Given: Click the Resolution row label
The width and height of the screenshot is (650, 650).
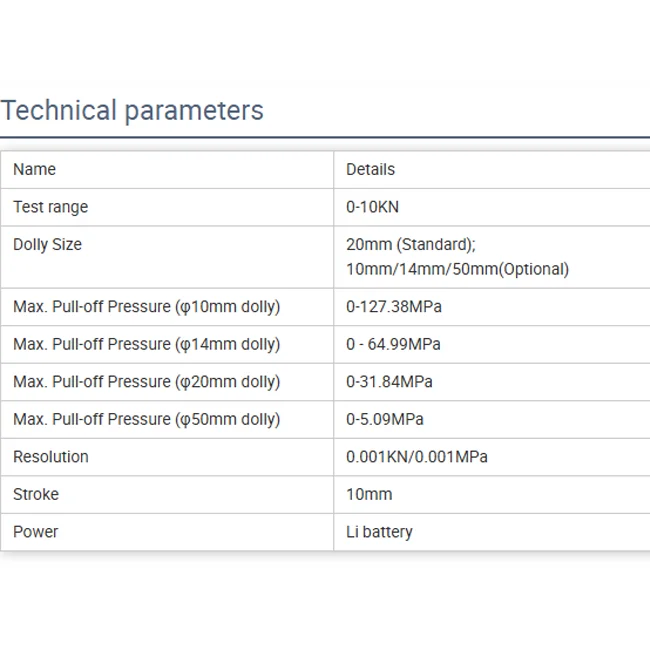Looking at the screenshot, I should tap(50, 457).
